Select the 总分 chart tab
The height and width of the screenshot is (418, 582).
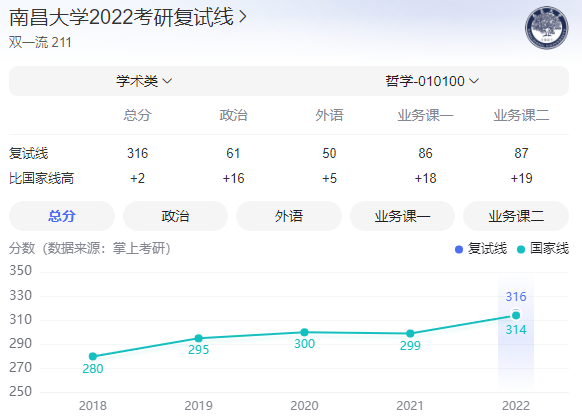tap(62, 216)
